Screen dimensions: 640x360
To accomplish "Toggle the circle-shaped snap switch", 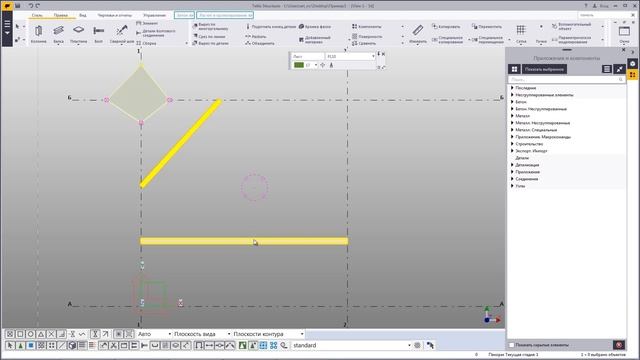I will point(30,334).
